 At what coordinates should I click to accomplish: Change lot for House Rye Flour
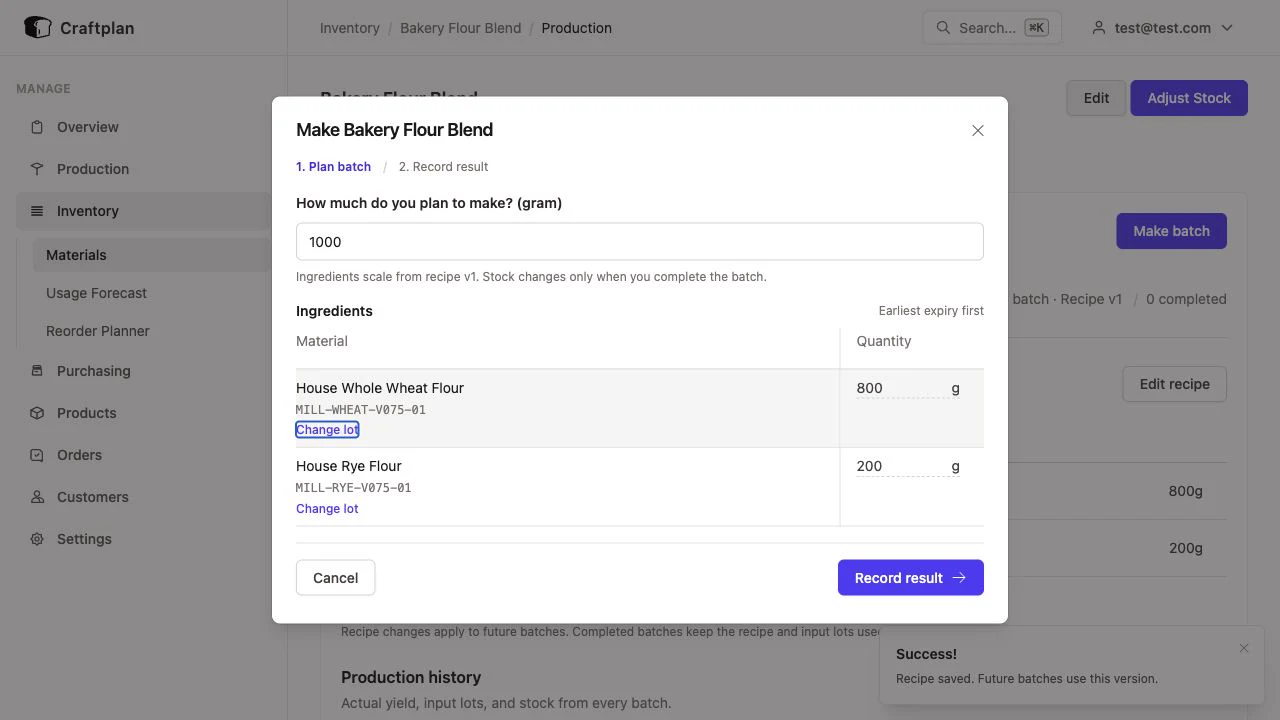coord(327,509)
